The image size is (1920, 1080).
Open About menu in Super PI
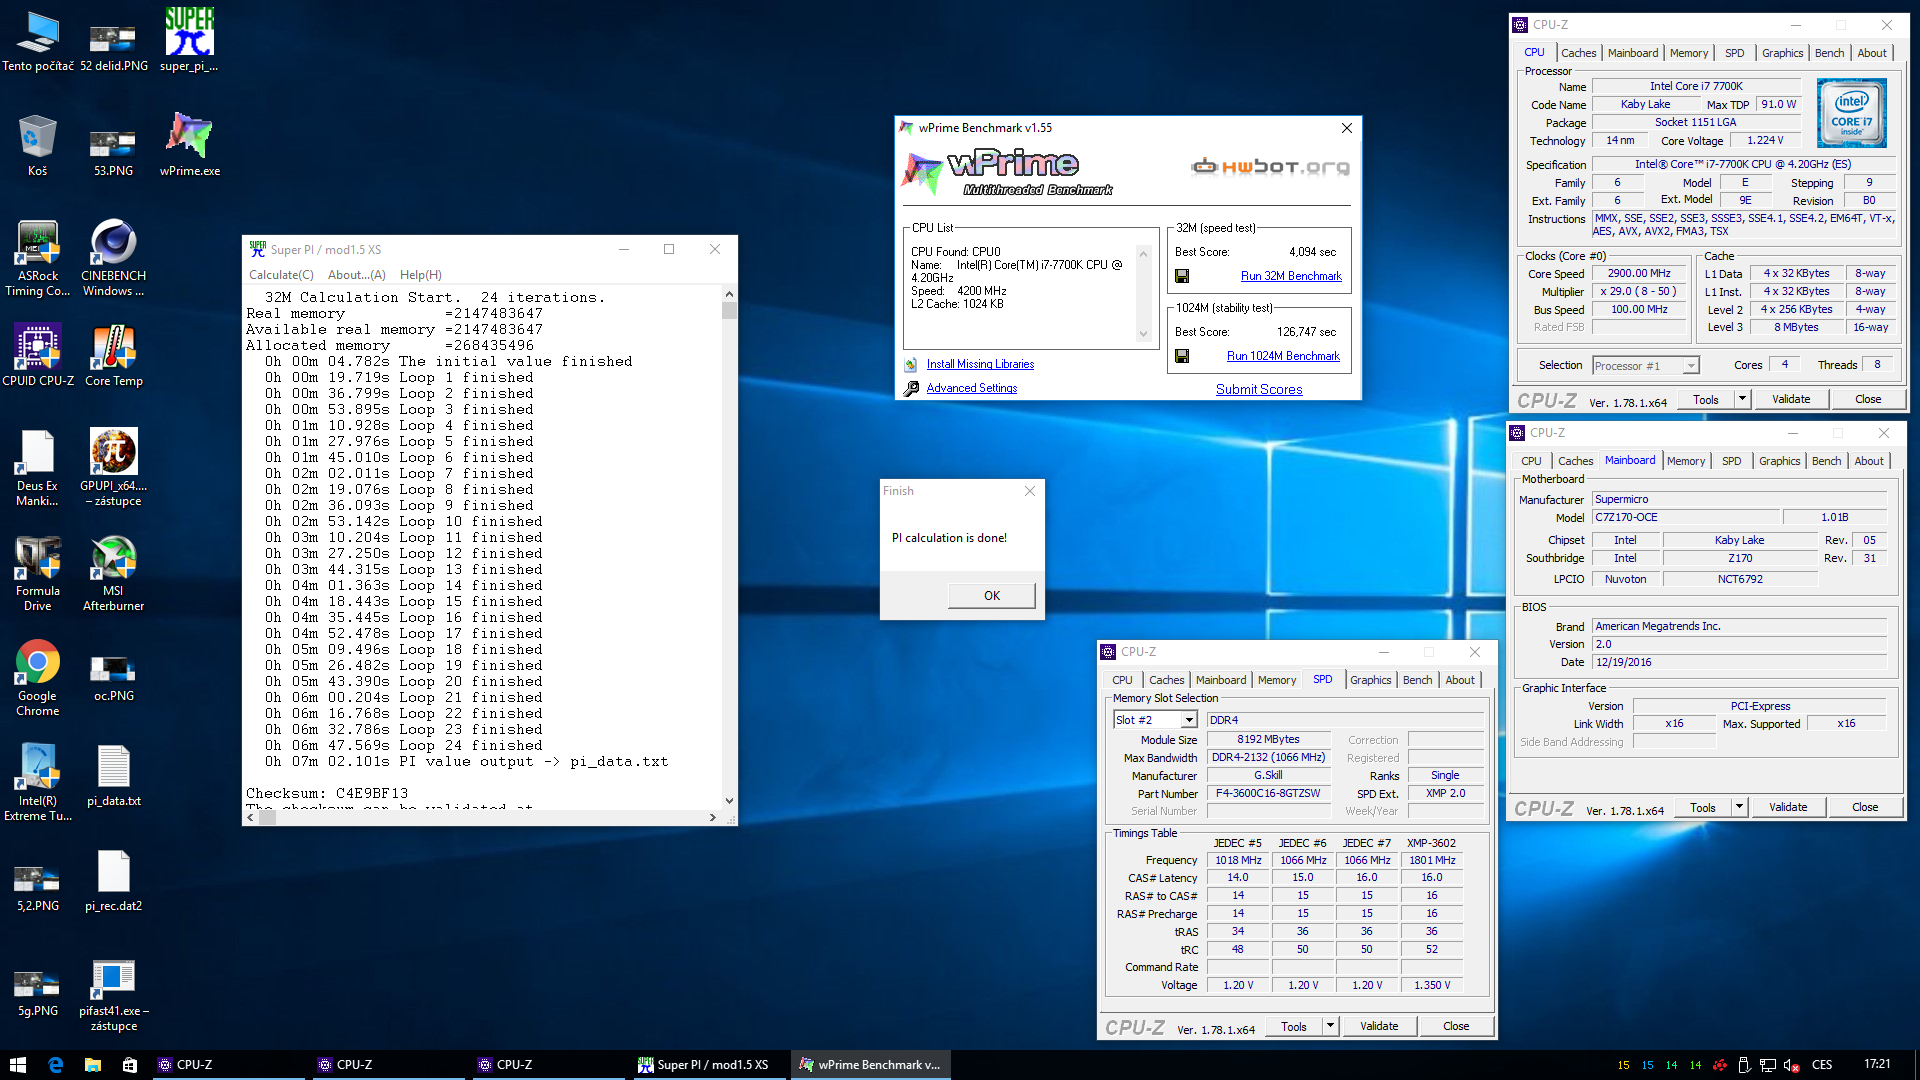(x=356, y=275)
